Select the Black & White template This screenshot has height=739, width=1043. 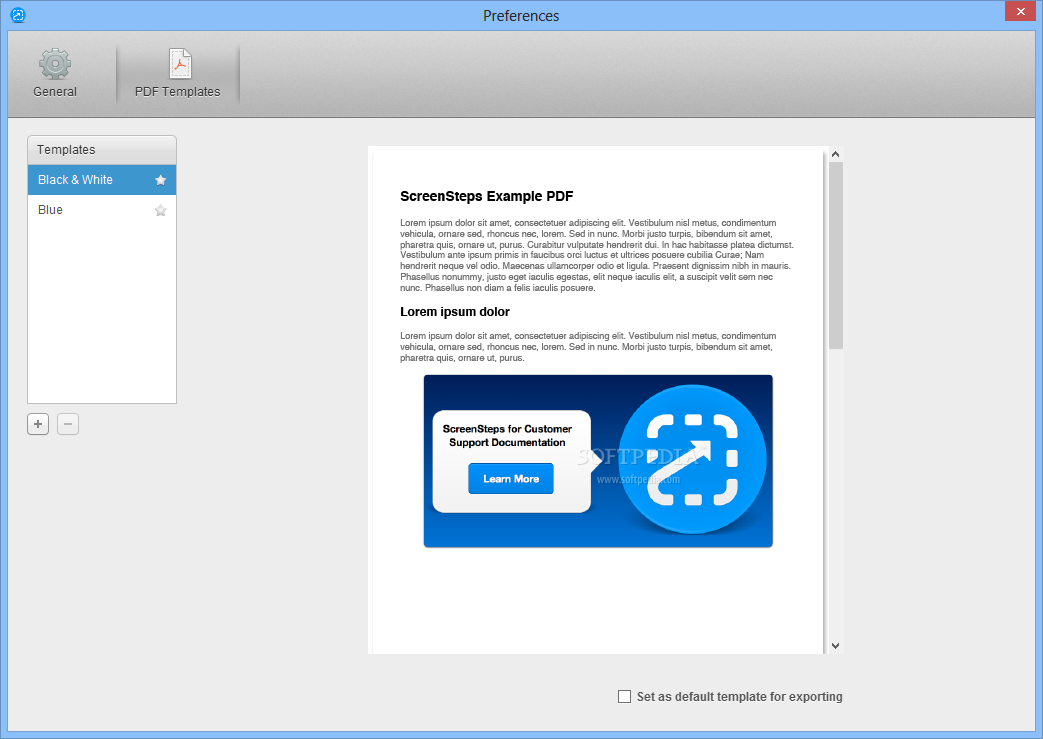point(102,180)
